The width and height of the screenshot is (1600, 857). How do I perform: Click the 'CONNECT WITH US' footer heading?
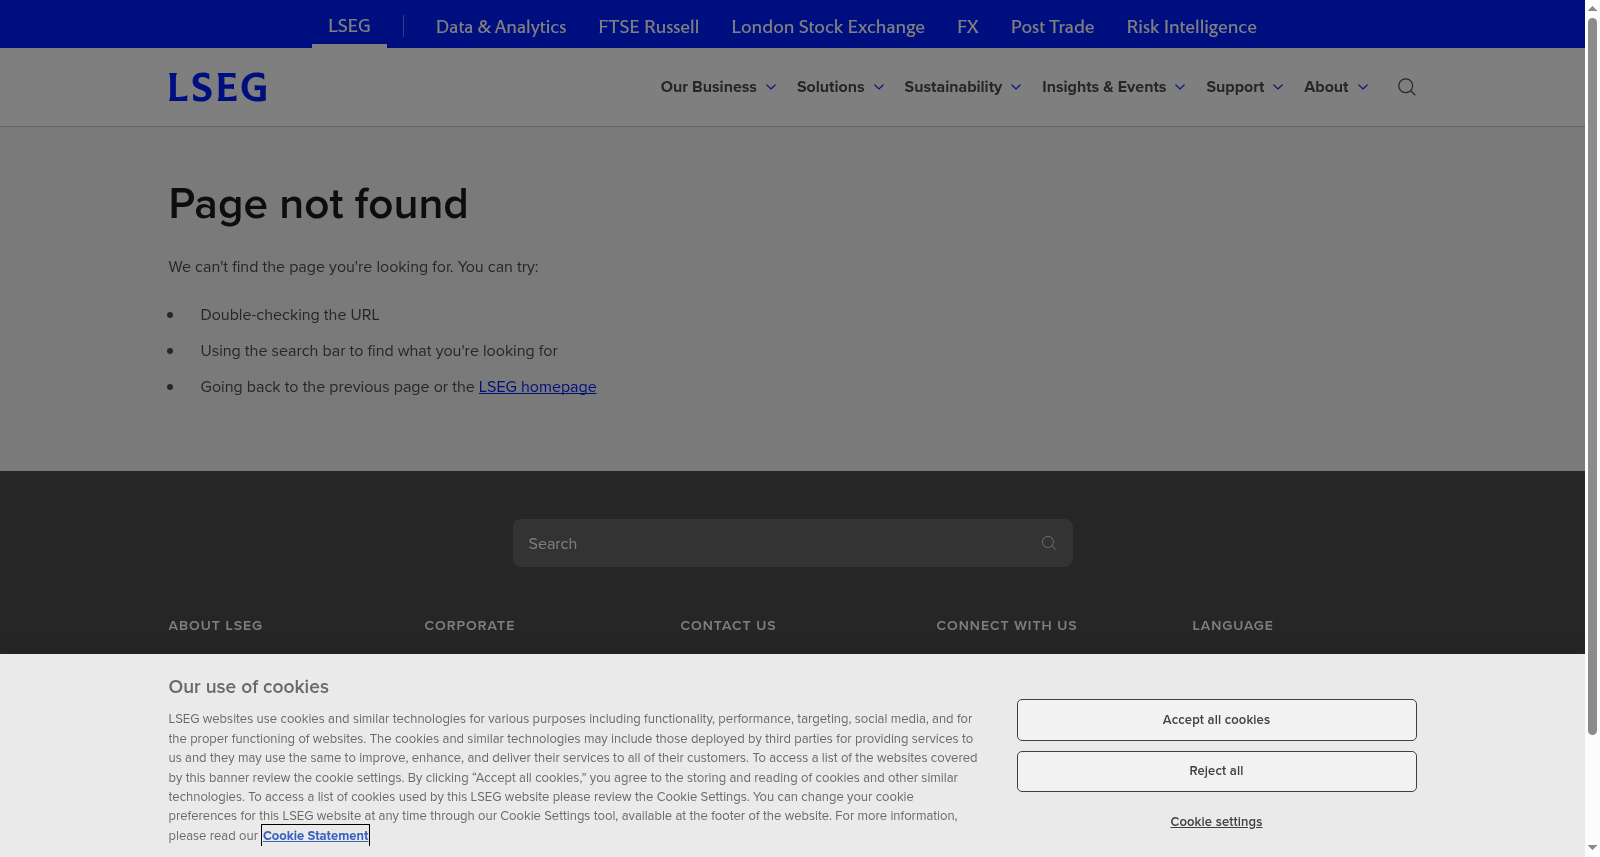(1006, 626)
